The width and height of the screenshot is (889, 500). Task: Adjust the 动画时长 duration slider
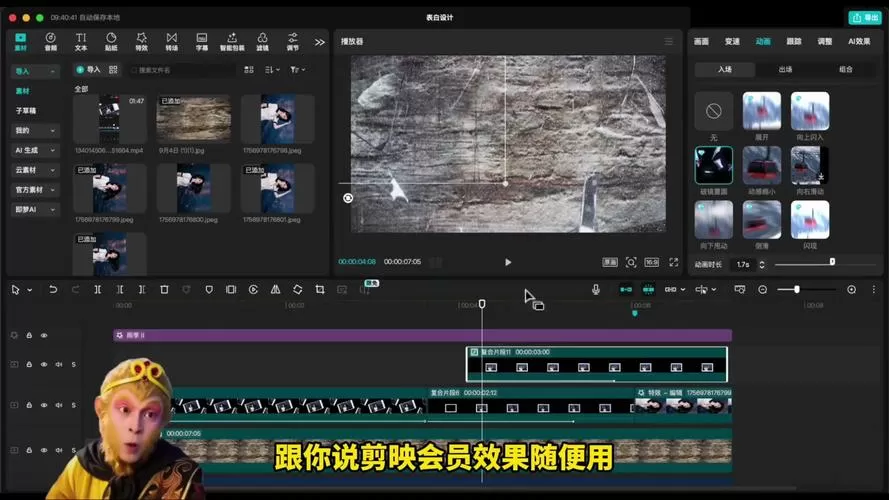[x=825, y=264]
